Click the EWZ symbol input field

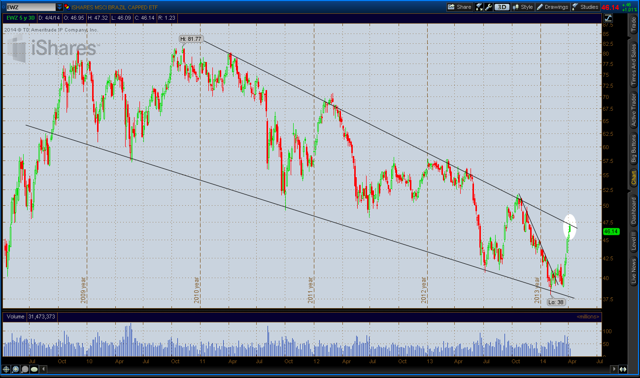[x=31, y=7]
